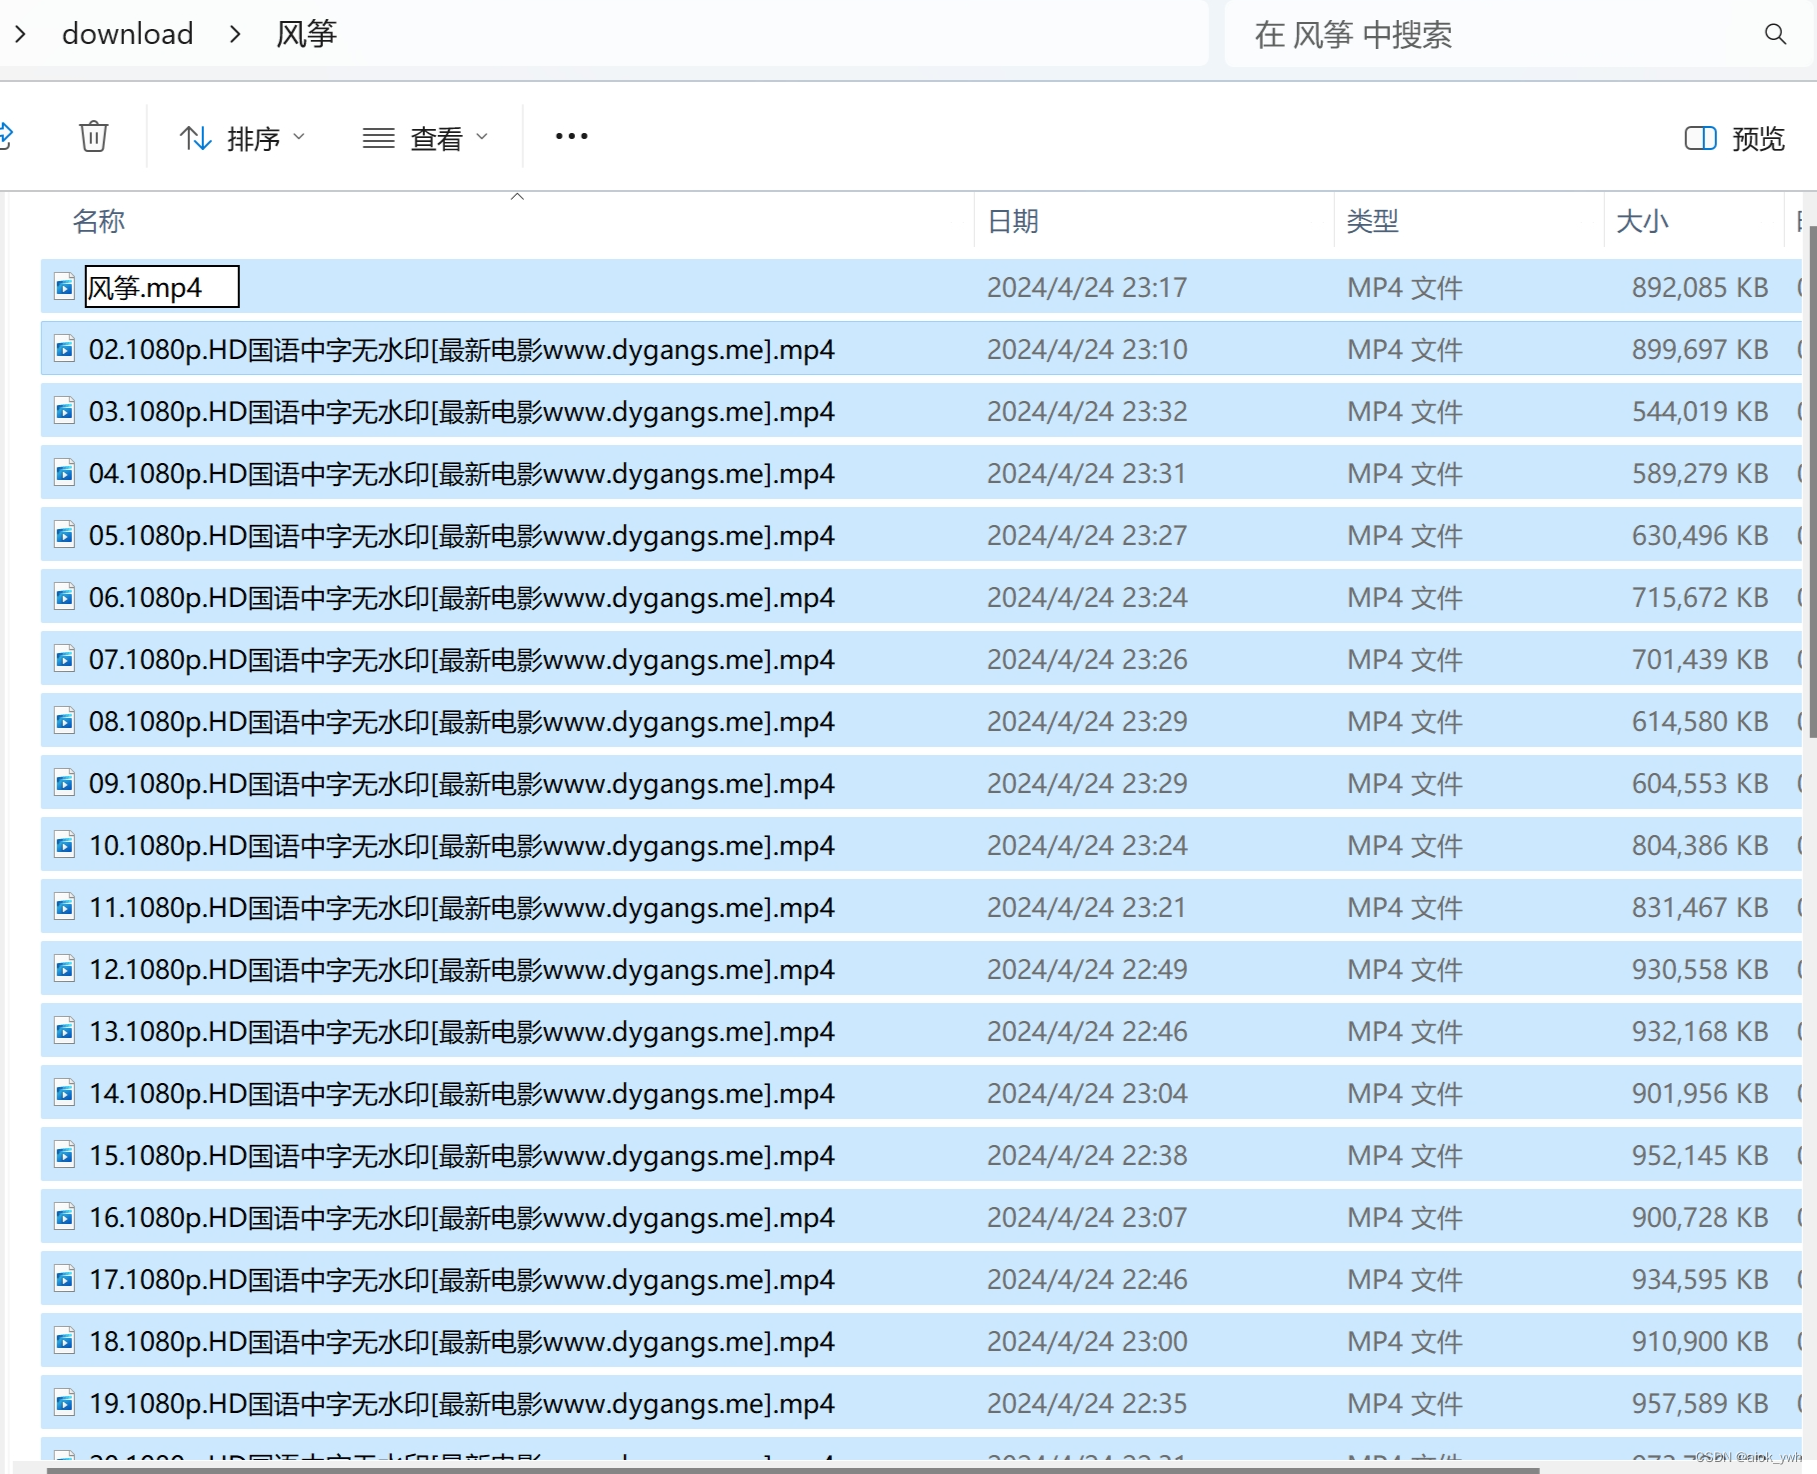1817x1474 pixels.
Task: Click the file icon of 02.1080p.HD file
Action: click(x=64, y=349)
